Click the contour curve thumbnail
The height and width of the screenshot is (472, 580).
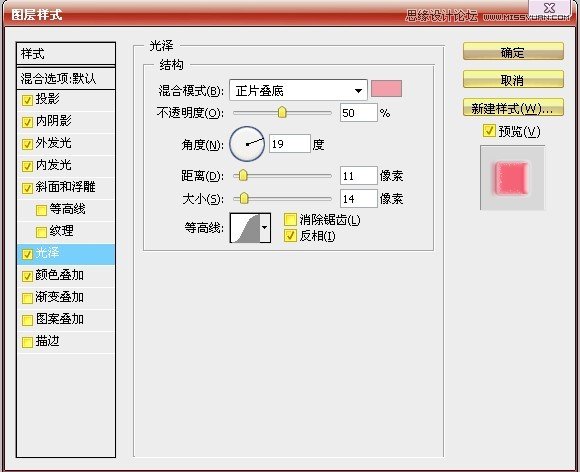coord(245,227)
